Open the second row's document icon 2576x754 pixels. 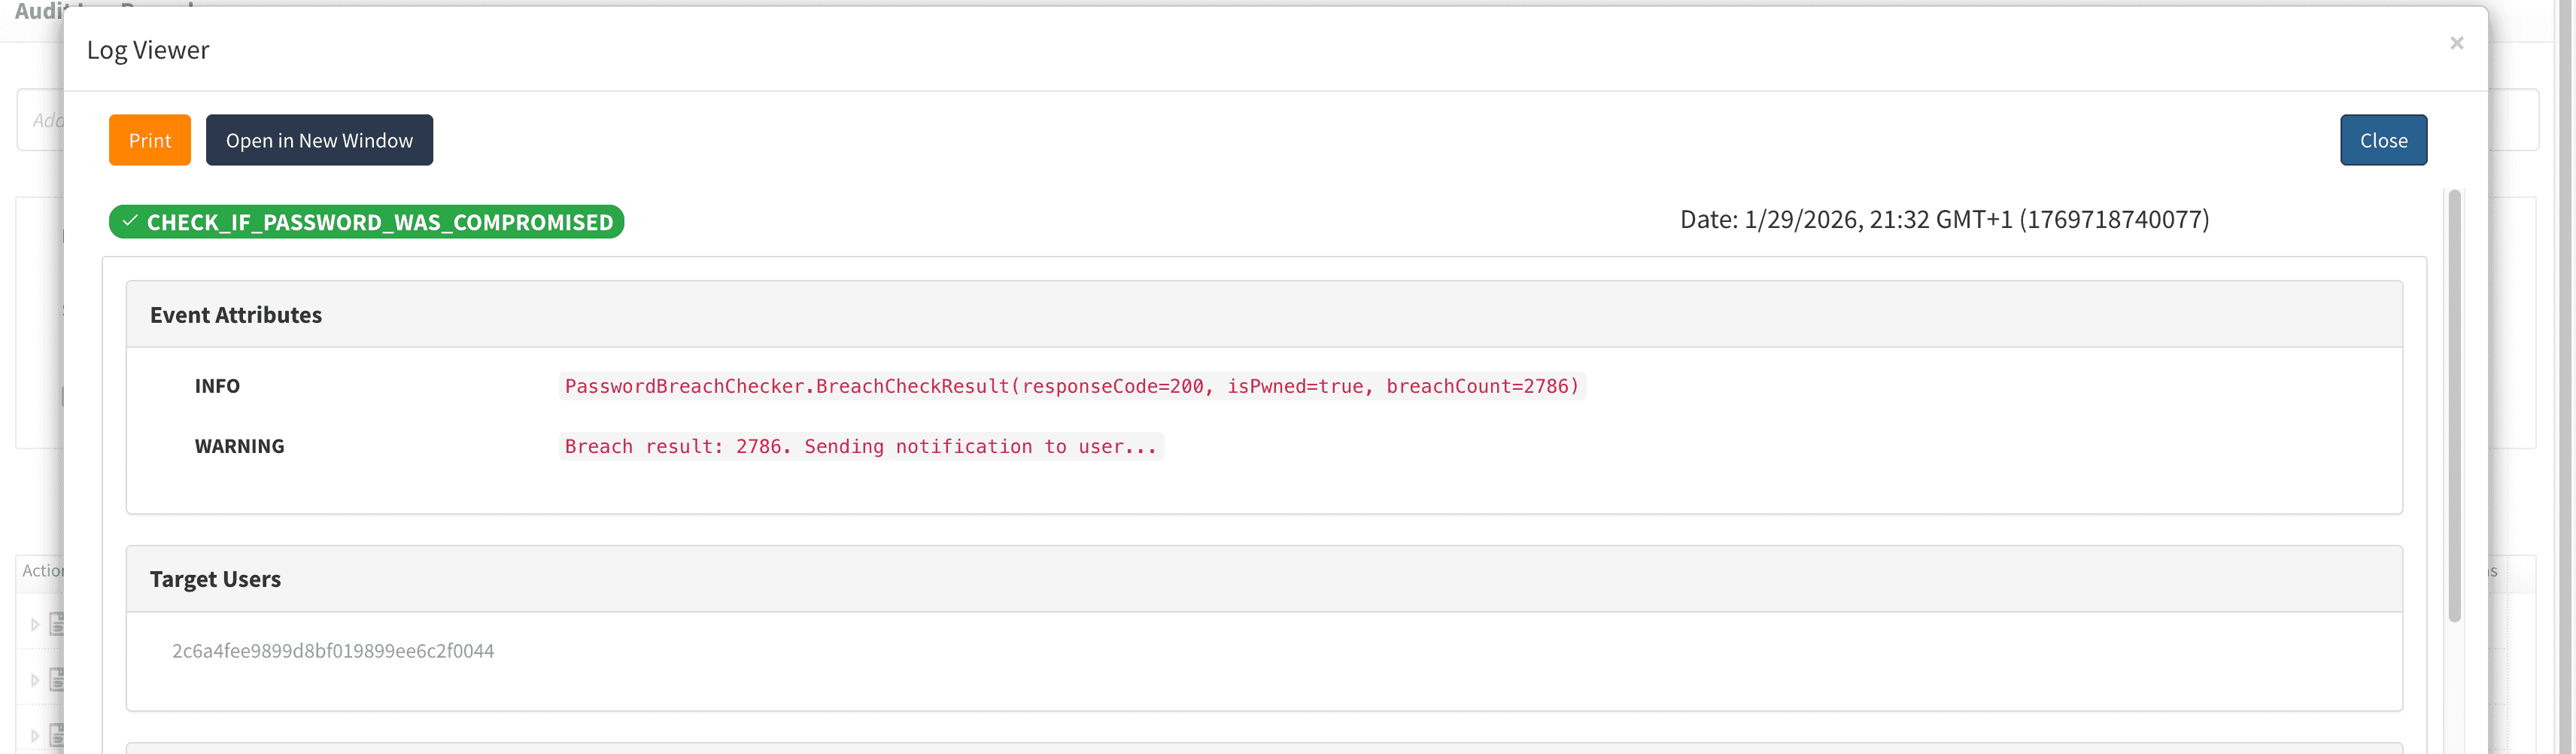(57, 680)
